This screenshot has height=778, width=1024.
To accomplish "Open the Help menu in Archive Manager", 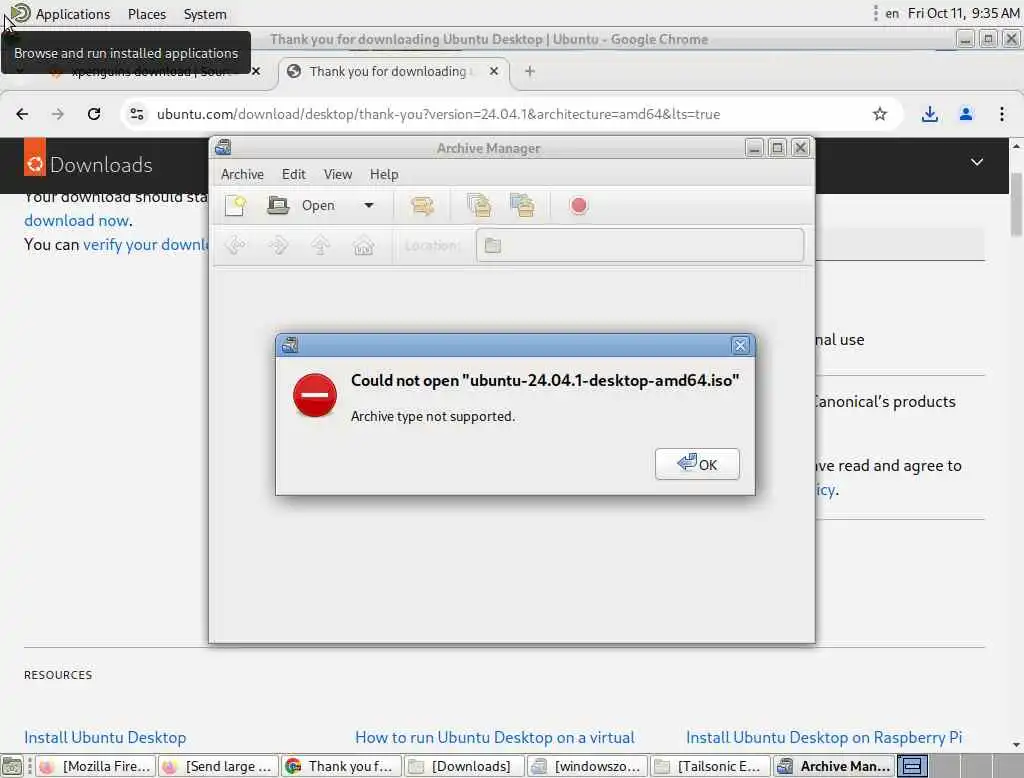I will 384,174.
